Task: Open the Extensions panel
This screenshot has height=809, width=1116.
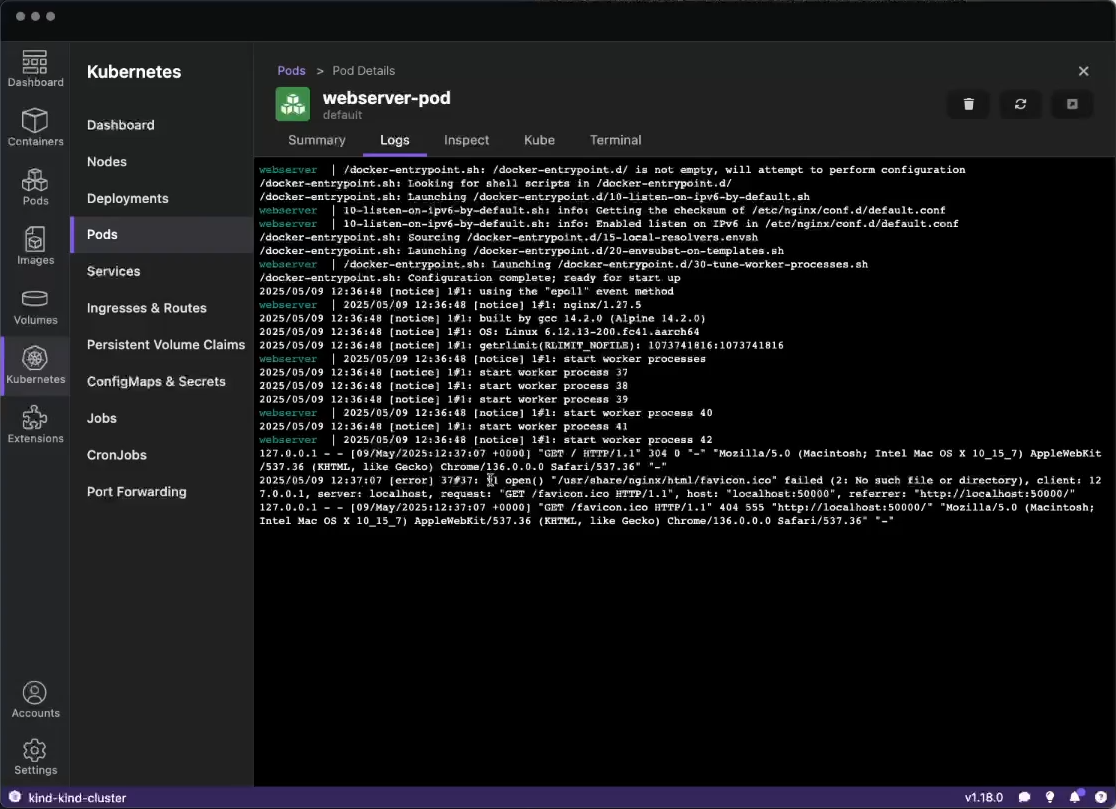Action: [x=35, y=424]
